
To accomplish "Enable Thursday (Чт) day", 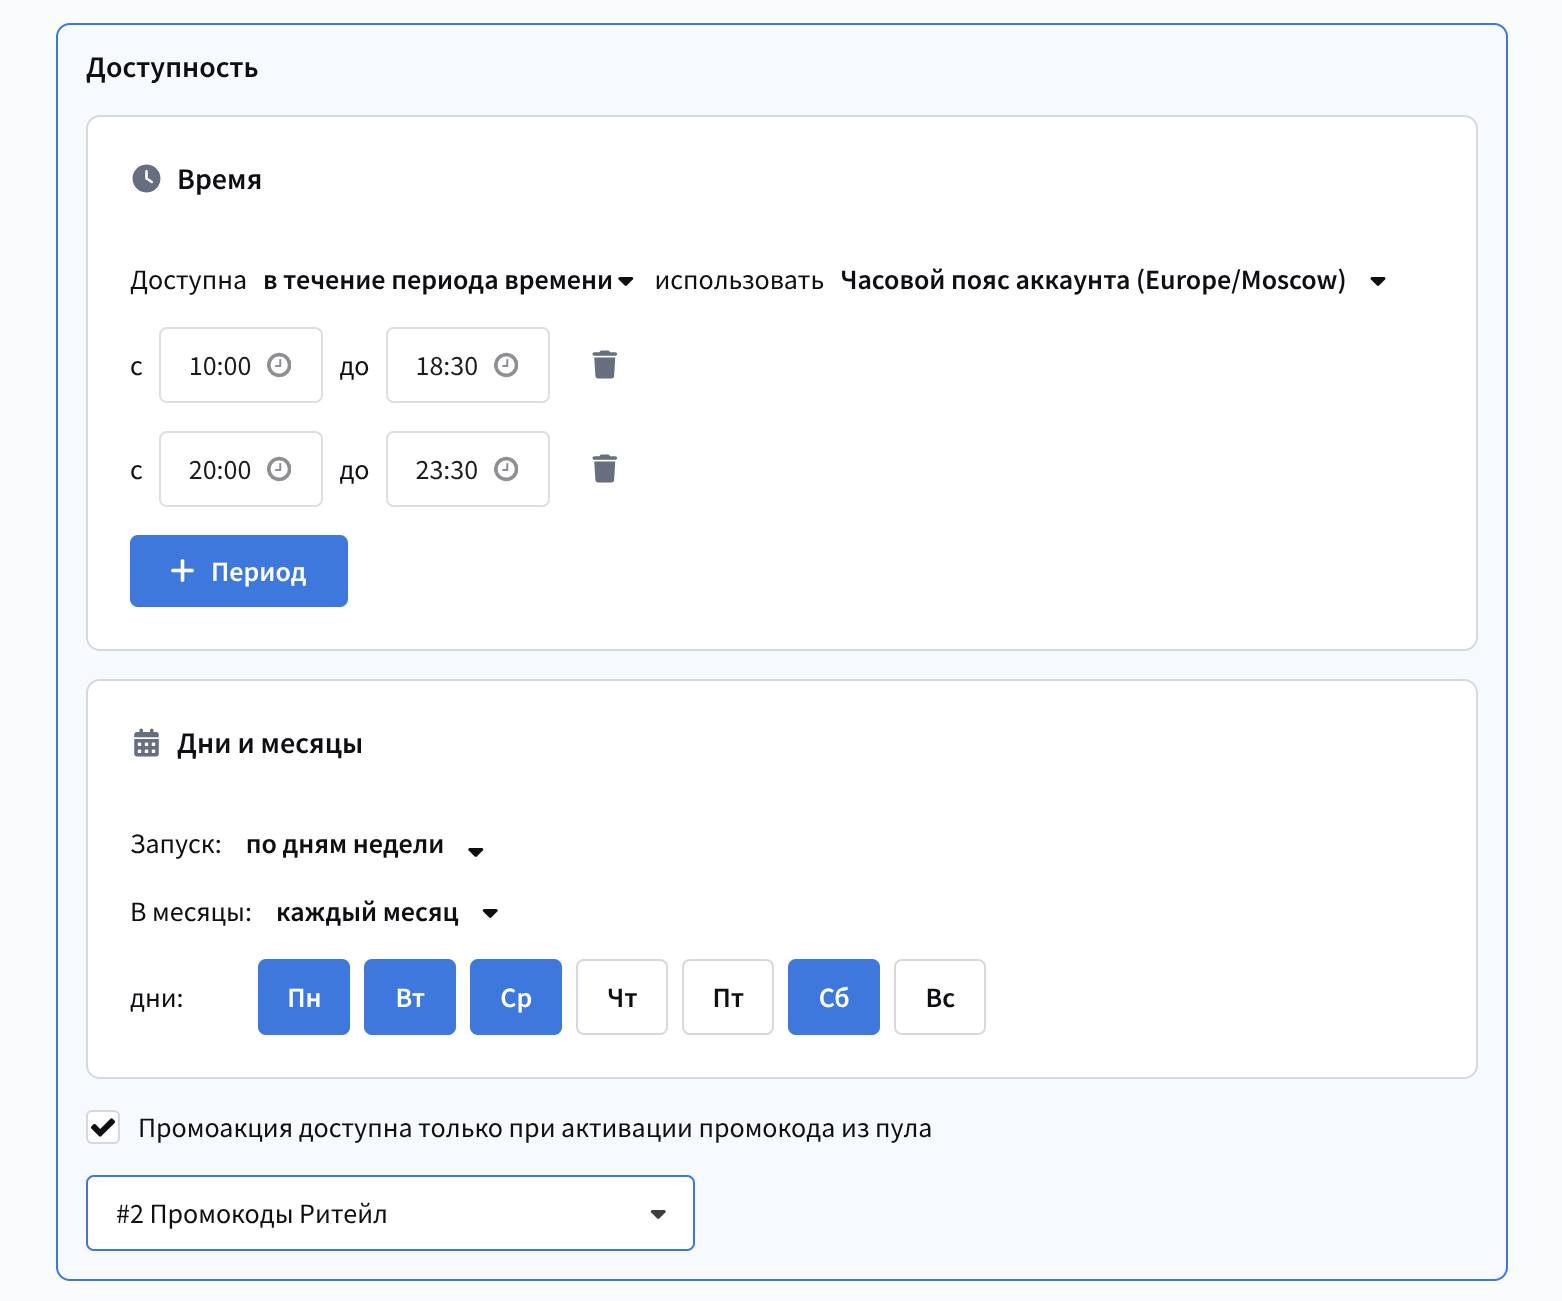I will [x=622, y=997].
